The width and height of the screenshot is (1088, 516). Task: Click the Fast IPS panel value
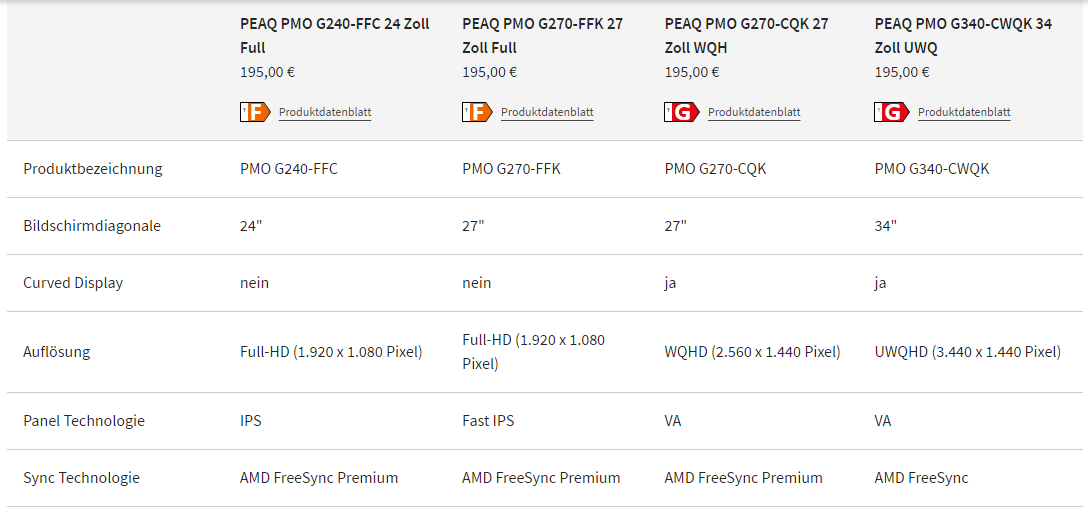pos(488,421)
